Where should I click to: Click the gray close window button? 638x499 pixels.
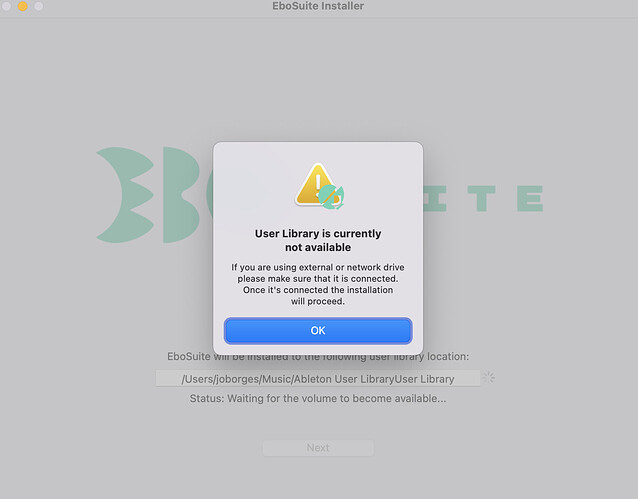[x=6, y=6]
